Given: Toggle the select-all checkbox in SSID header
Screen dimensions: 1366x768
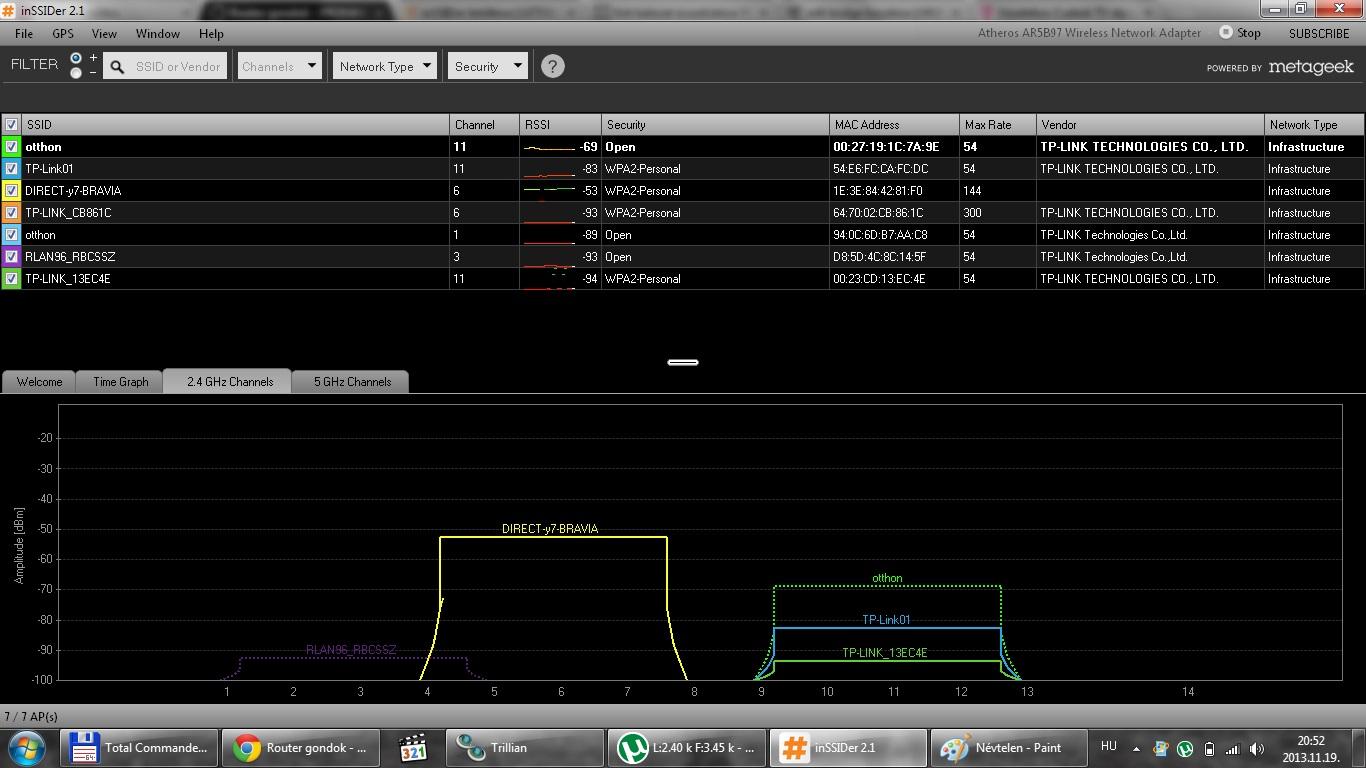Looking at the screenshot, I should pos(11,125).
